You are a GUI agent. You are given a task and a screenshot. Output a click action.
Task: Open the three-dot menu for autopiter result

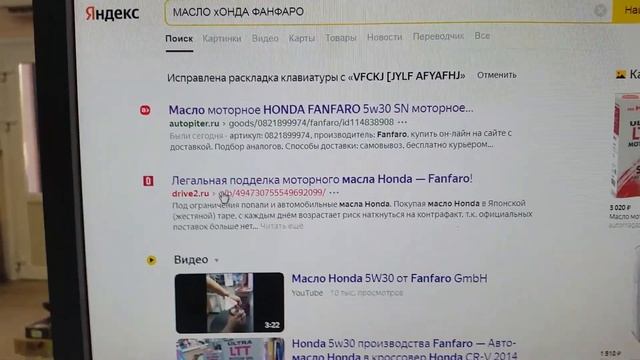(402, 122)
